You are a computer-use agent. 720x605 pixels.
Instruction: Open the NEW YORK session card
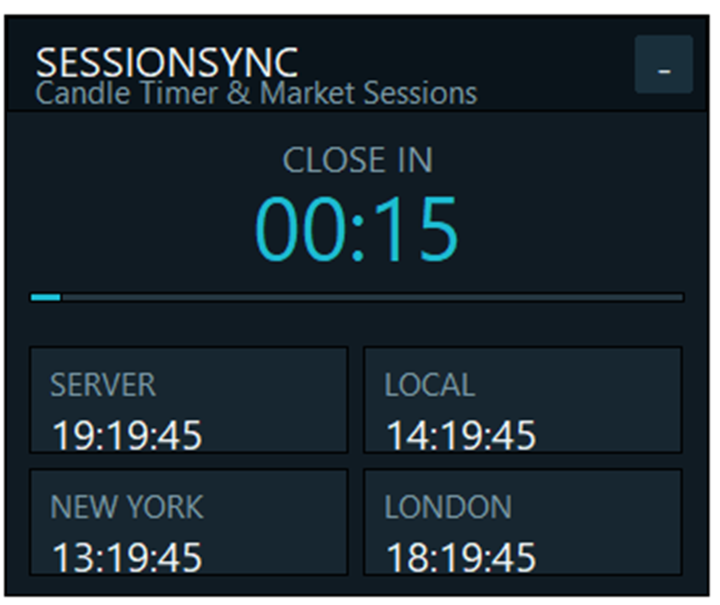189,522
